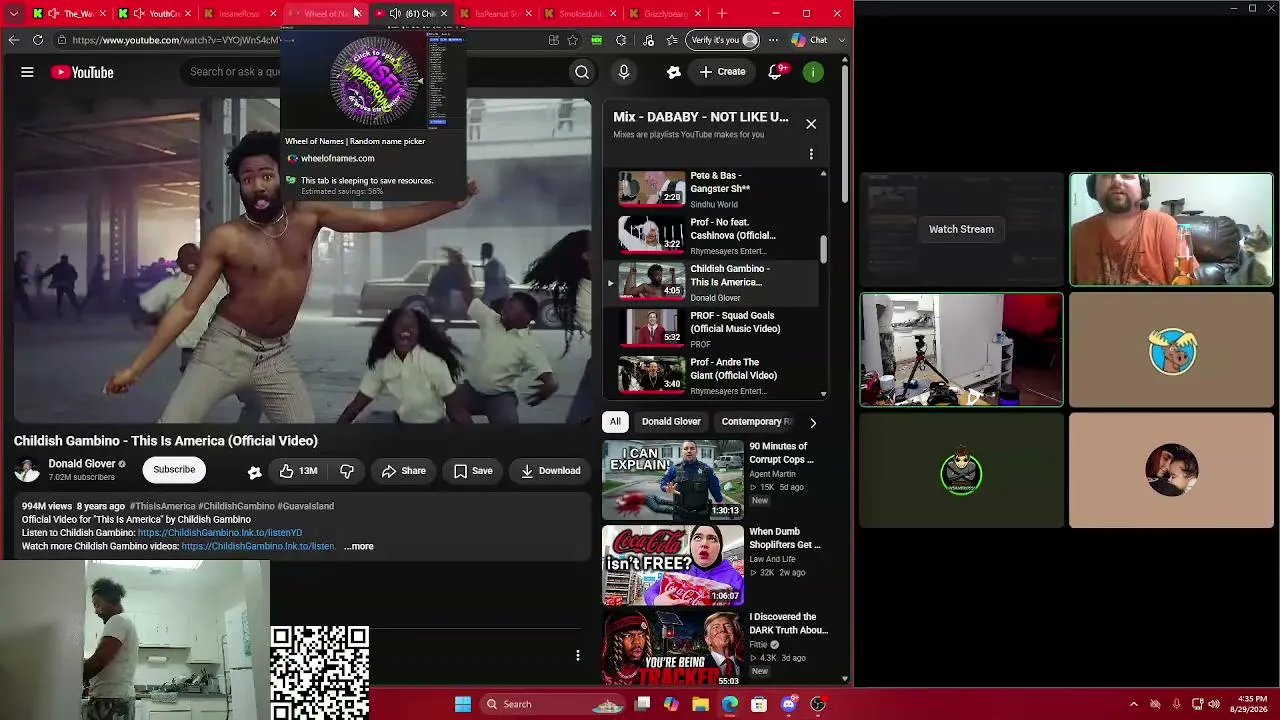The image size is (1280, 720).
Task: Go to the YouTube home logo
Action: tap(82, 72)
